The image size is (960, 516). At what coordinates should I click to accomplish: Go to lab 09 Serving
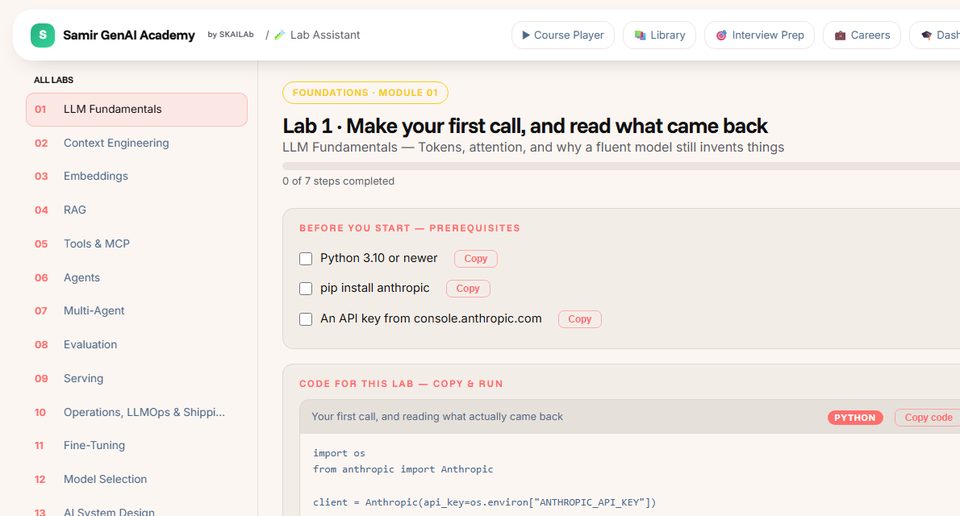pos(137,378)
